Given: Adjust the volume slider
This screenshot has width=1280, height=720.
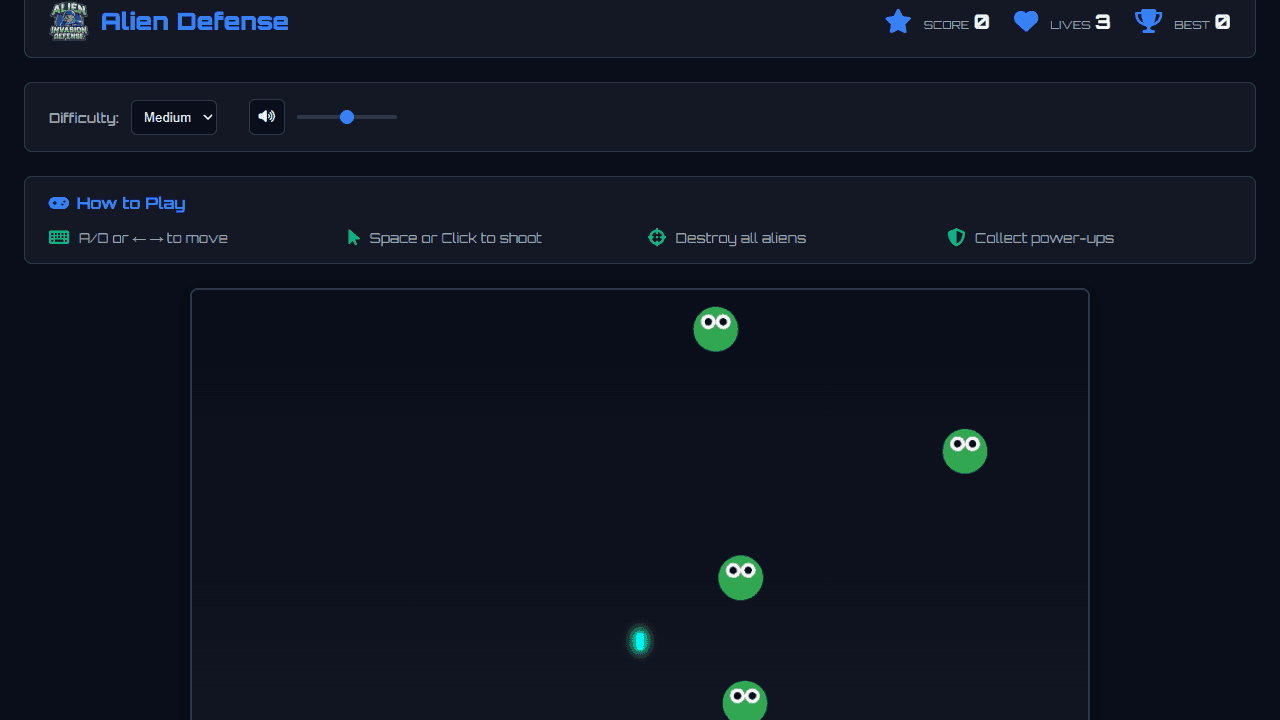Looking at the screenshot, I should [347, 117].
